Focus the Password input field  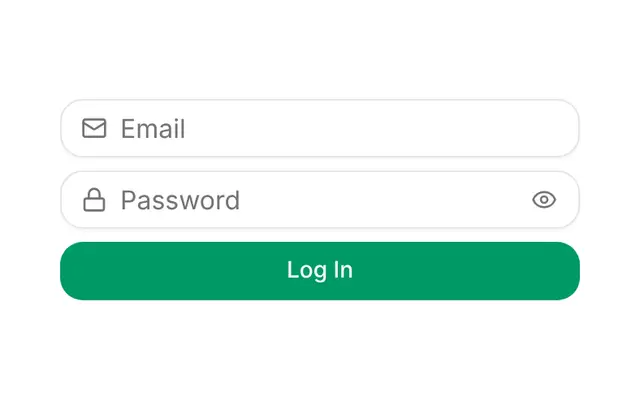320,200
